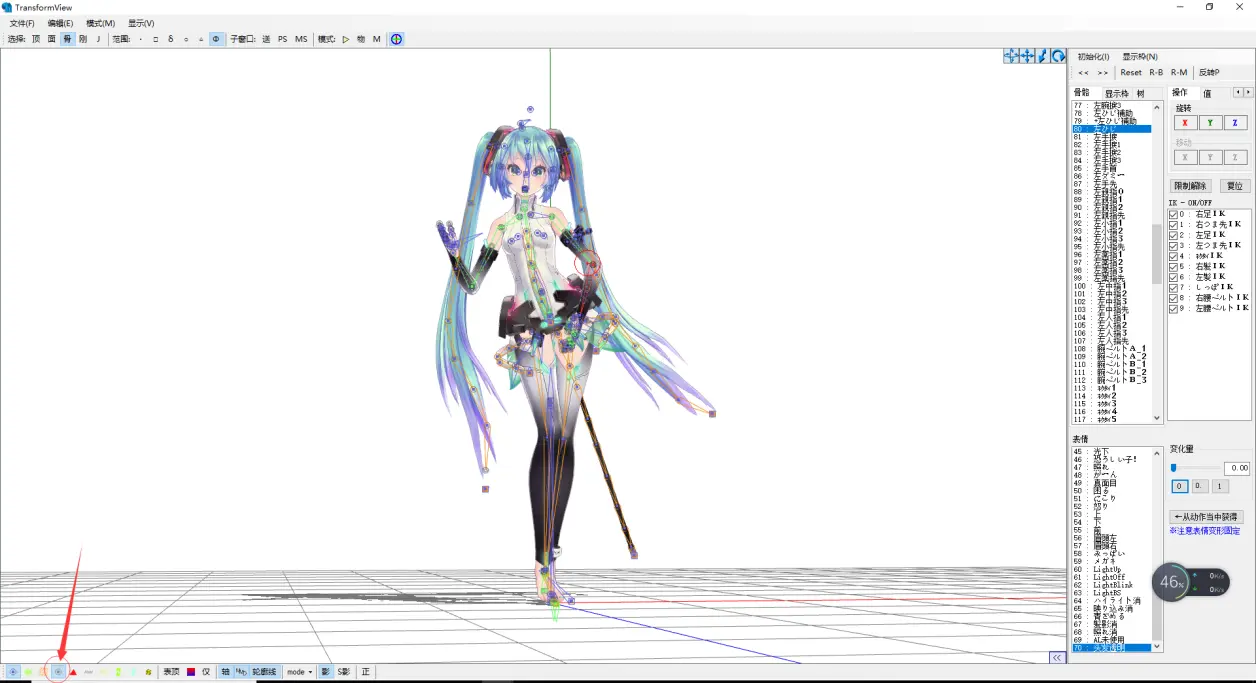Screen dimensions: 1256x683
Task: Select rigid body mode 刚 in toolbar
Action: [x=83, y=39]
